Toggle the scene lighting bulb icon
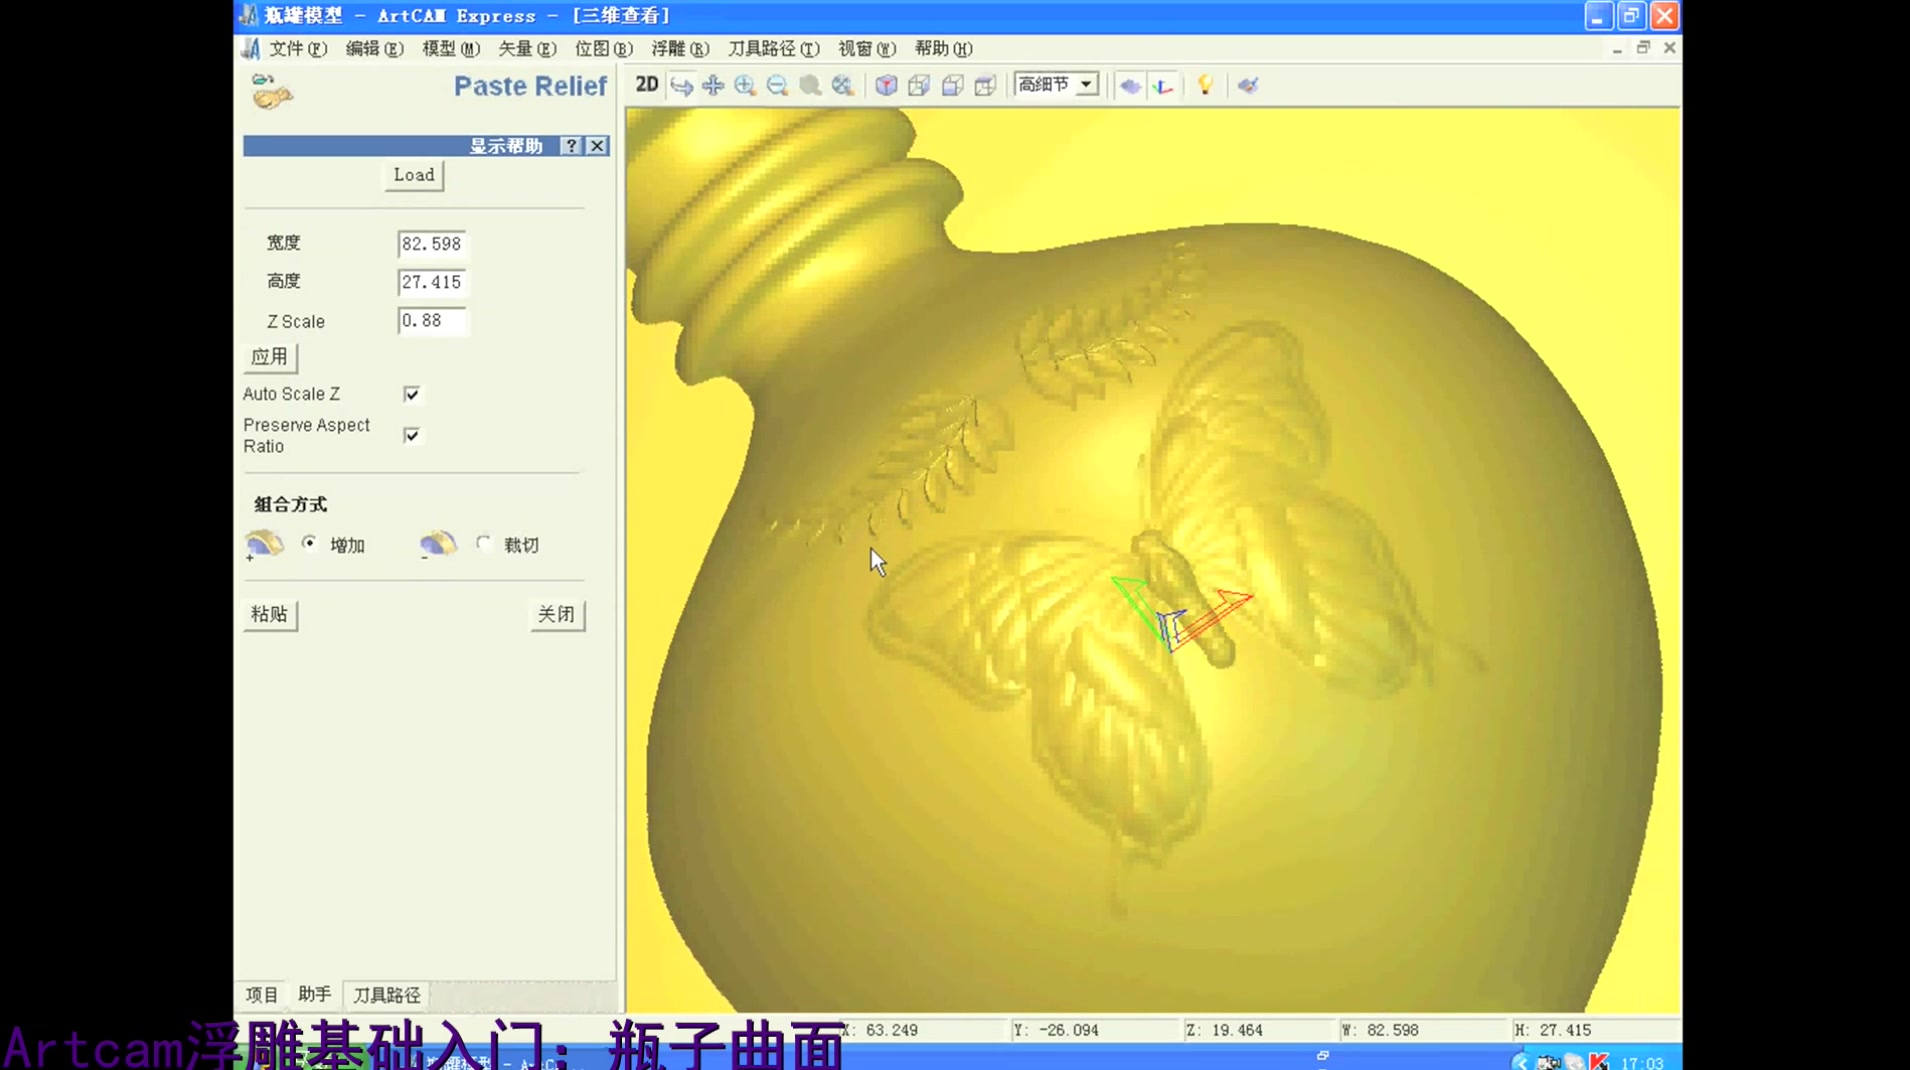The image size is (1910, 1070). pyautogui.click(x=1205, y=85)
